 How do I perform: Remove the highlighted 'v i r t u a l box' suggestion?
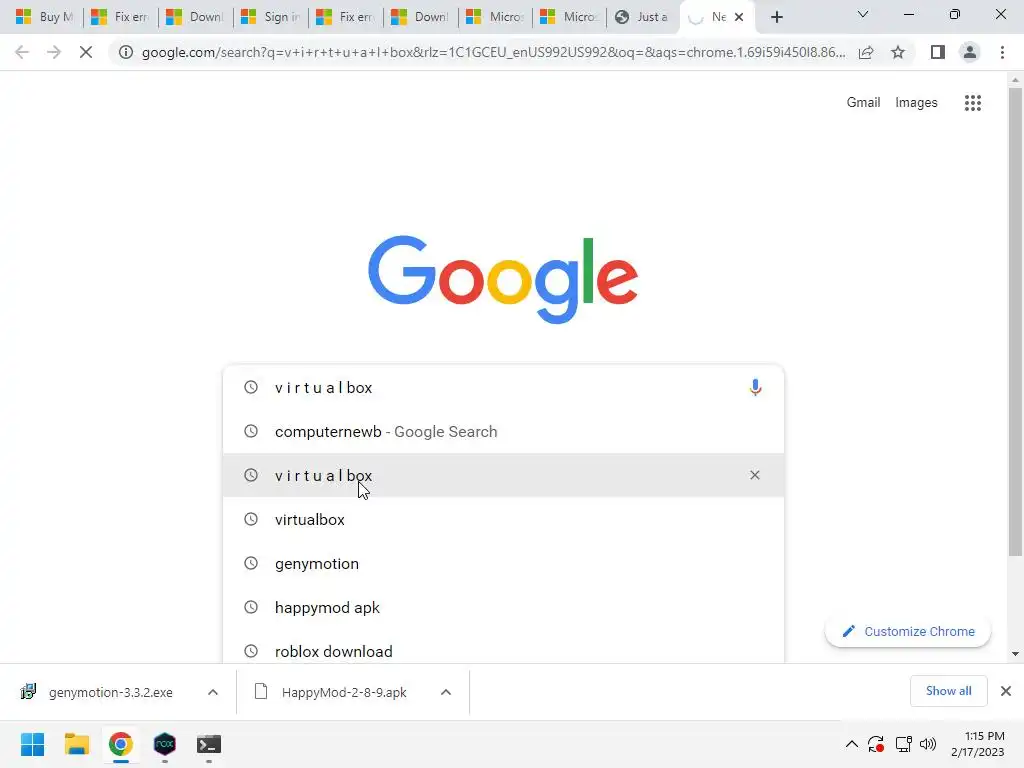point(755,475)
